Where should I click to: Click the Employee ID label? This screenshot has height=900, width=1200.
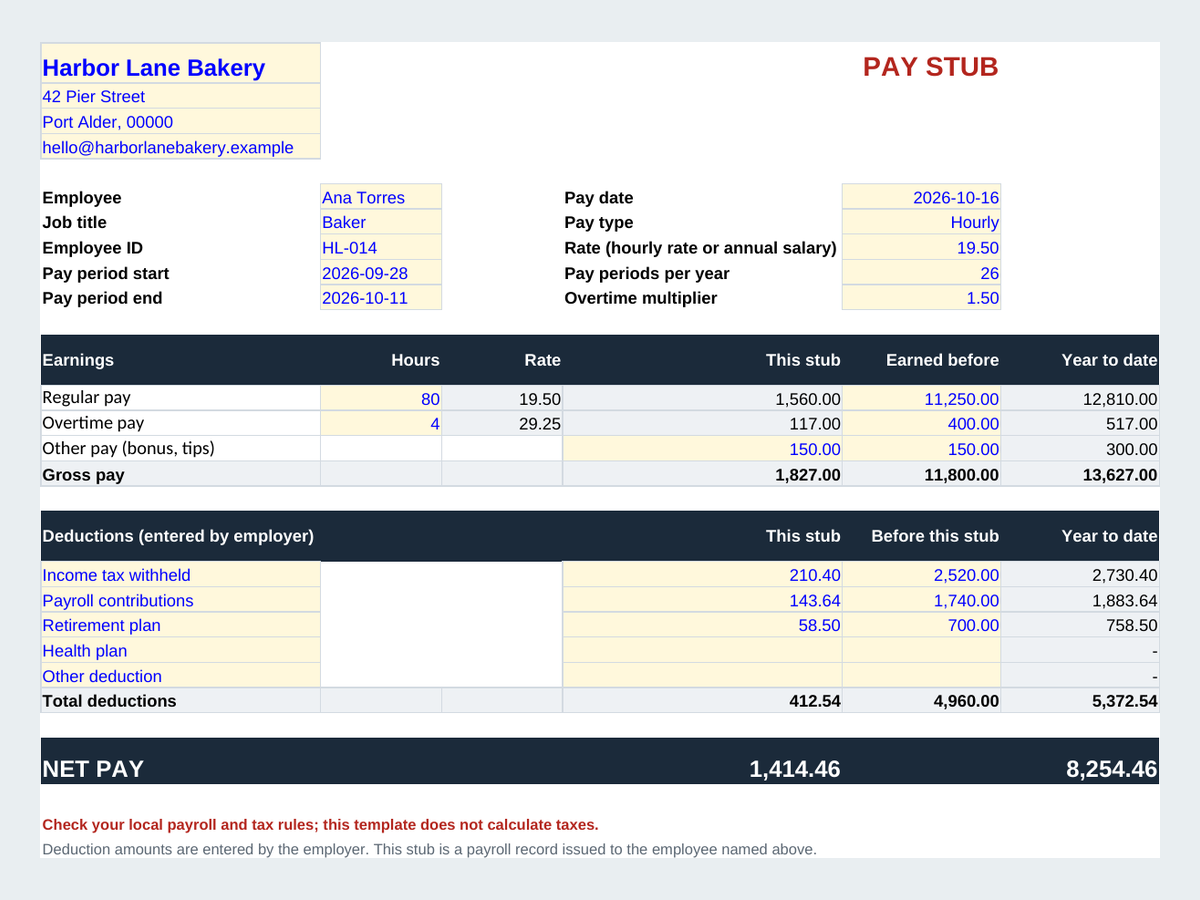click(93, 248)
